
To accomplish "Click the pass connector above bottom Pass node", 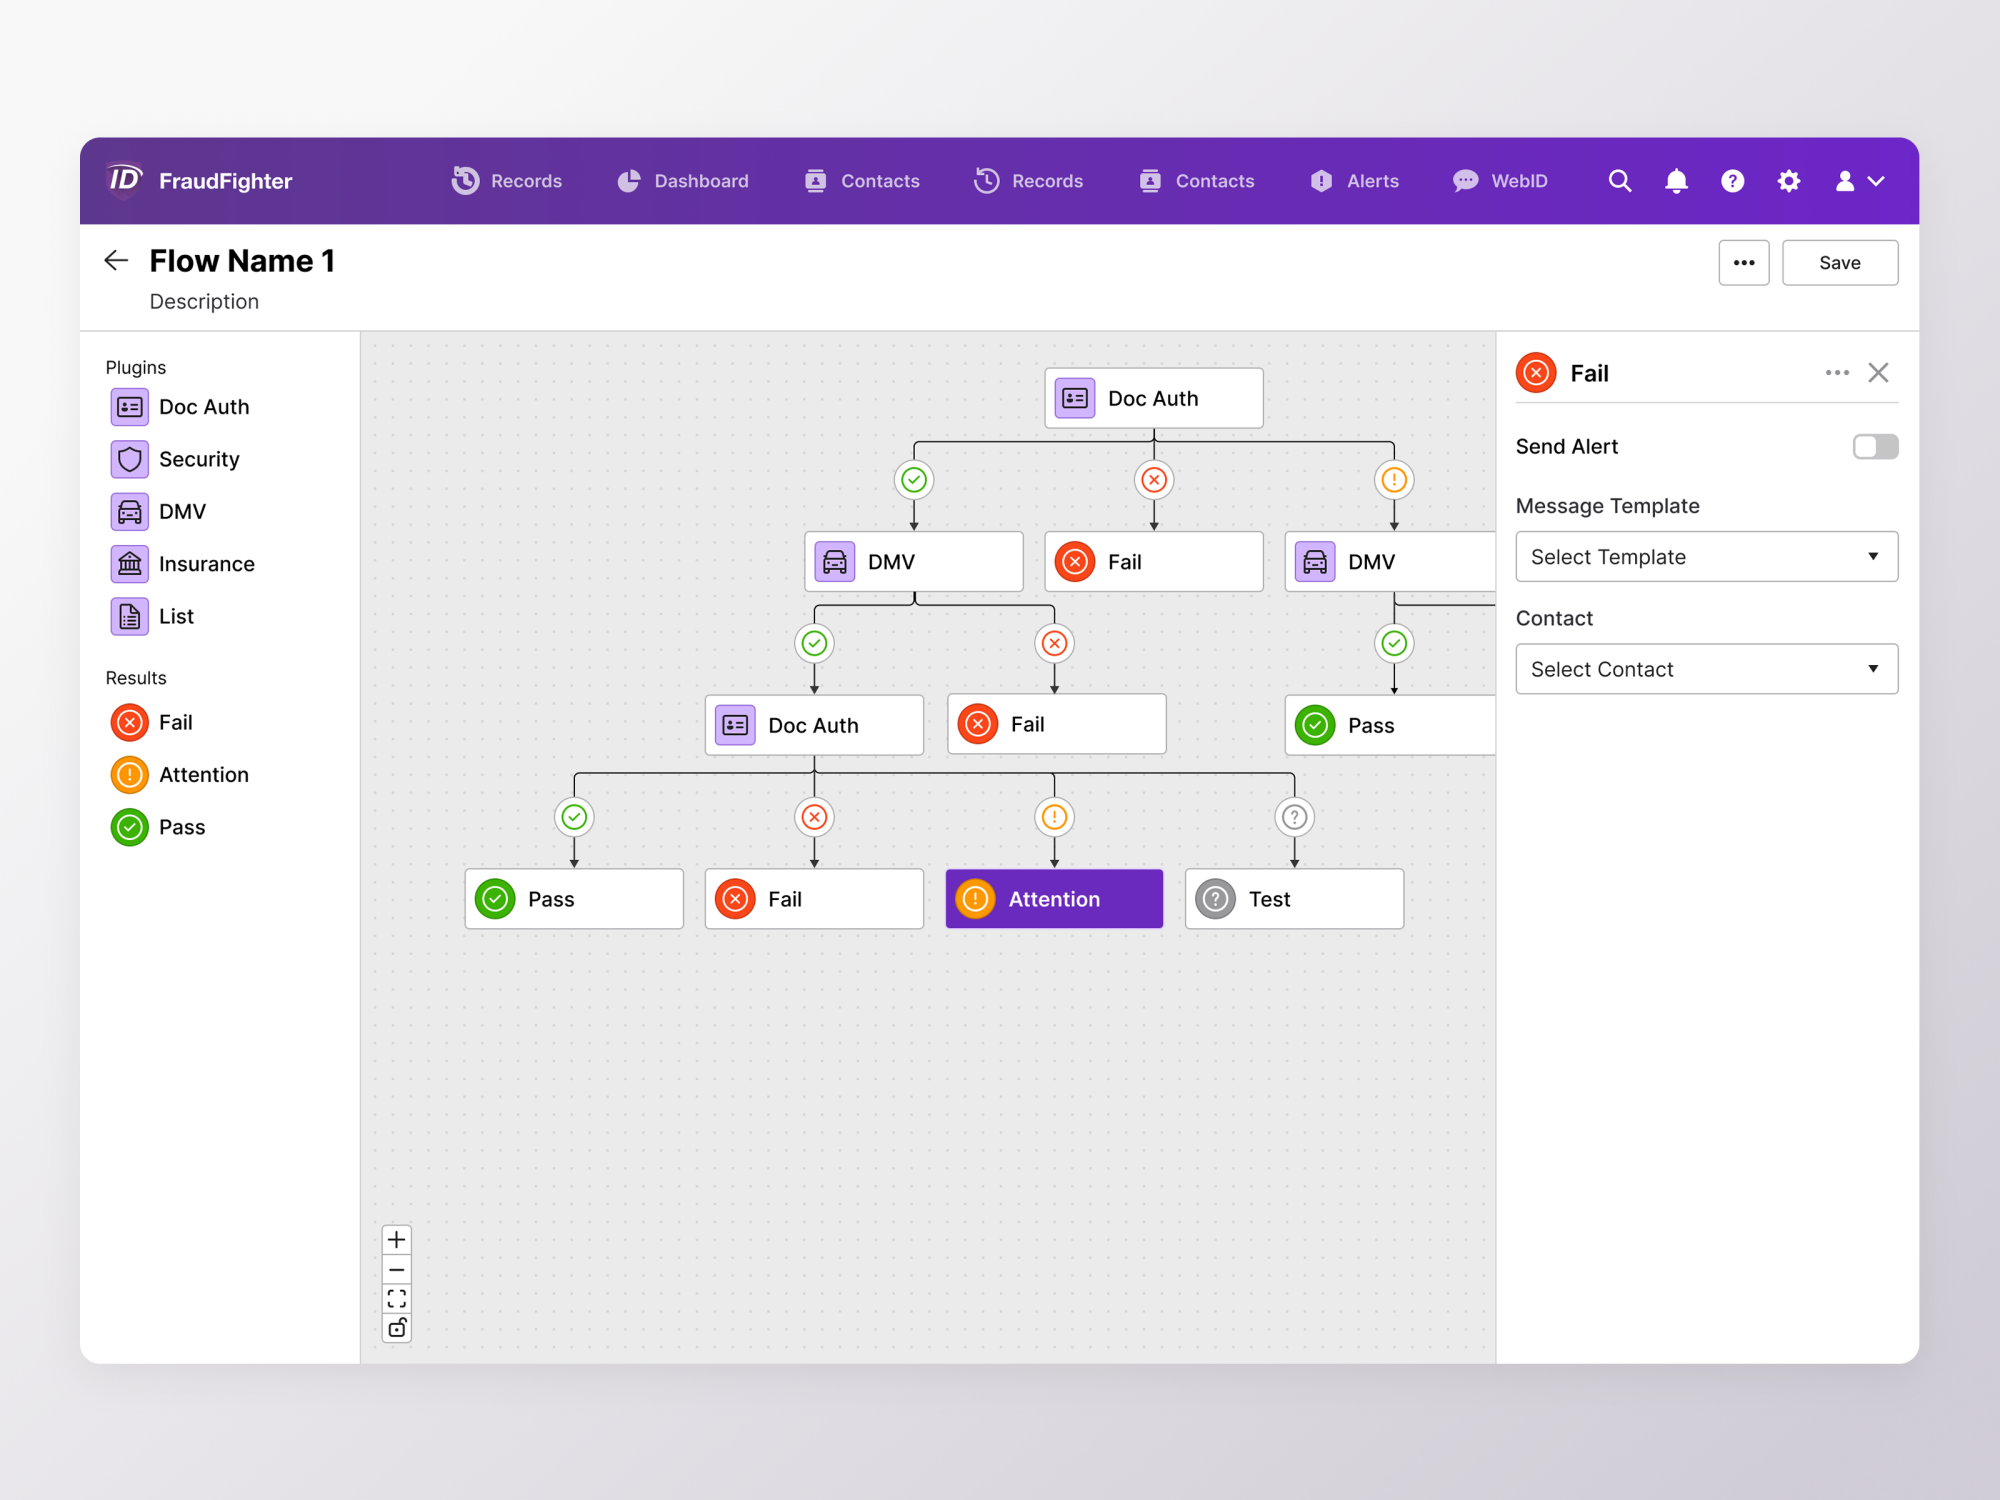I will (x=574, y=817).
